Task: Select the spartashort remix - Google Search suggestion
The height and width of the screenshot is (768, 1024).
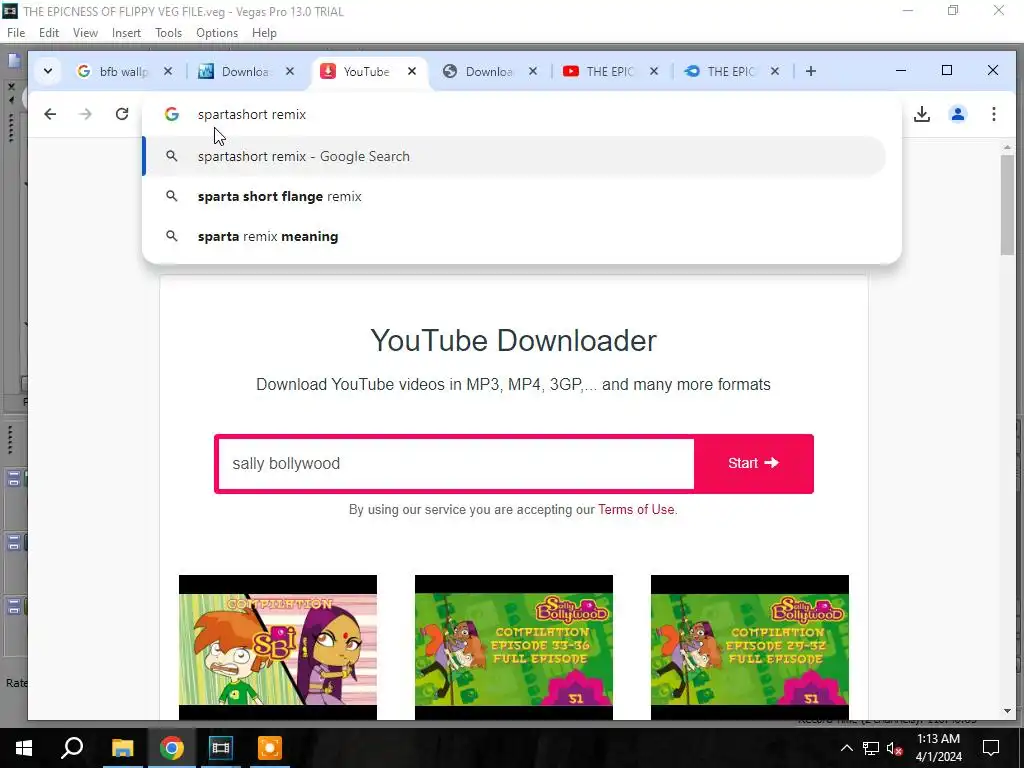Action: (514, 156)
